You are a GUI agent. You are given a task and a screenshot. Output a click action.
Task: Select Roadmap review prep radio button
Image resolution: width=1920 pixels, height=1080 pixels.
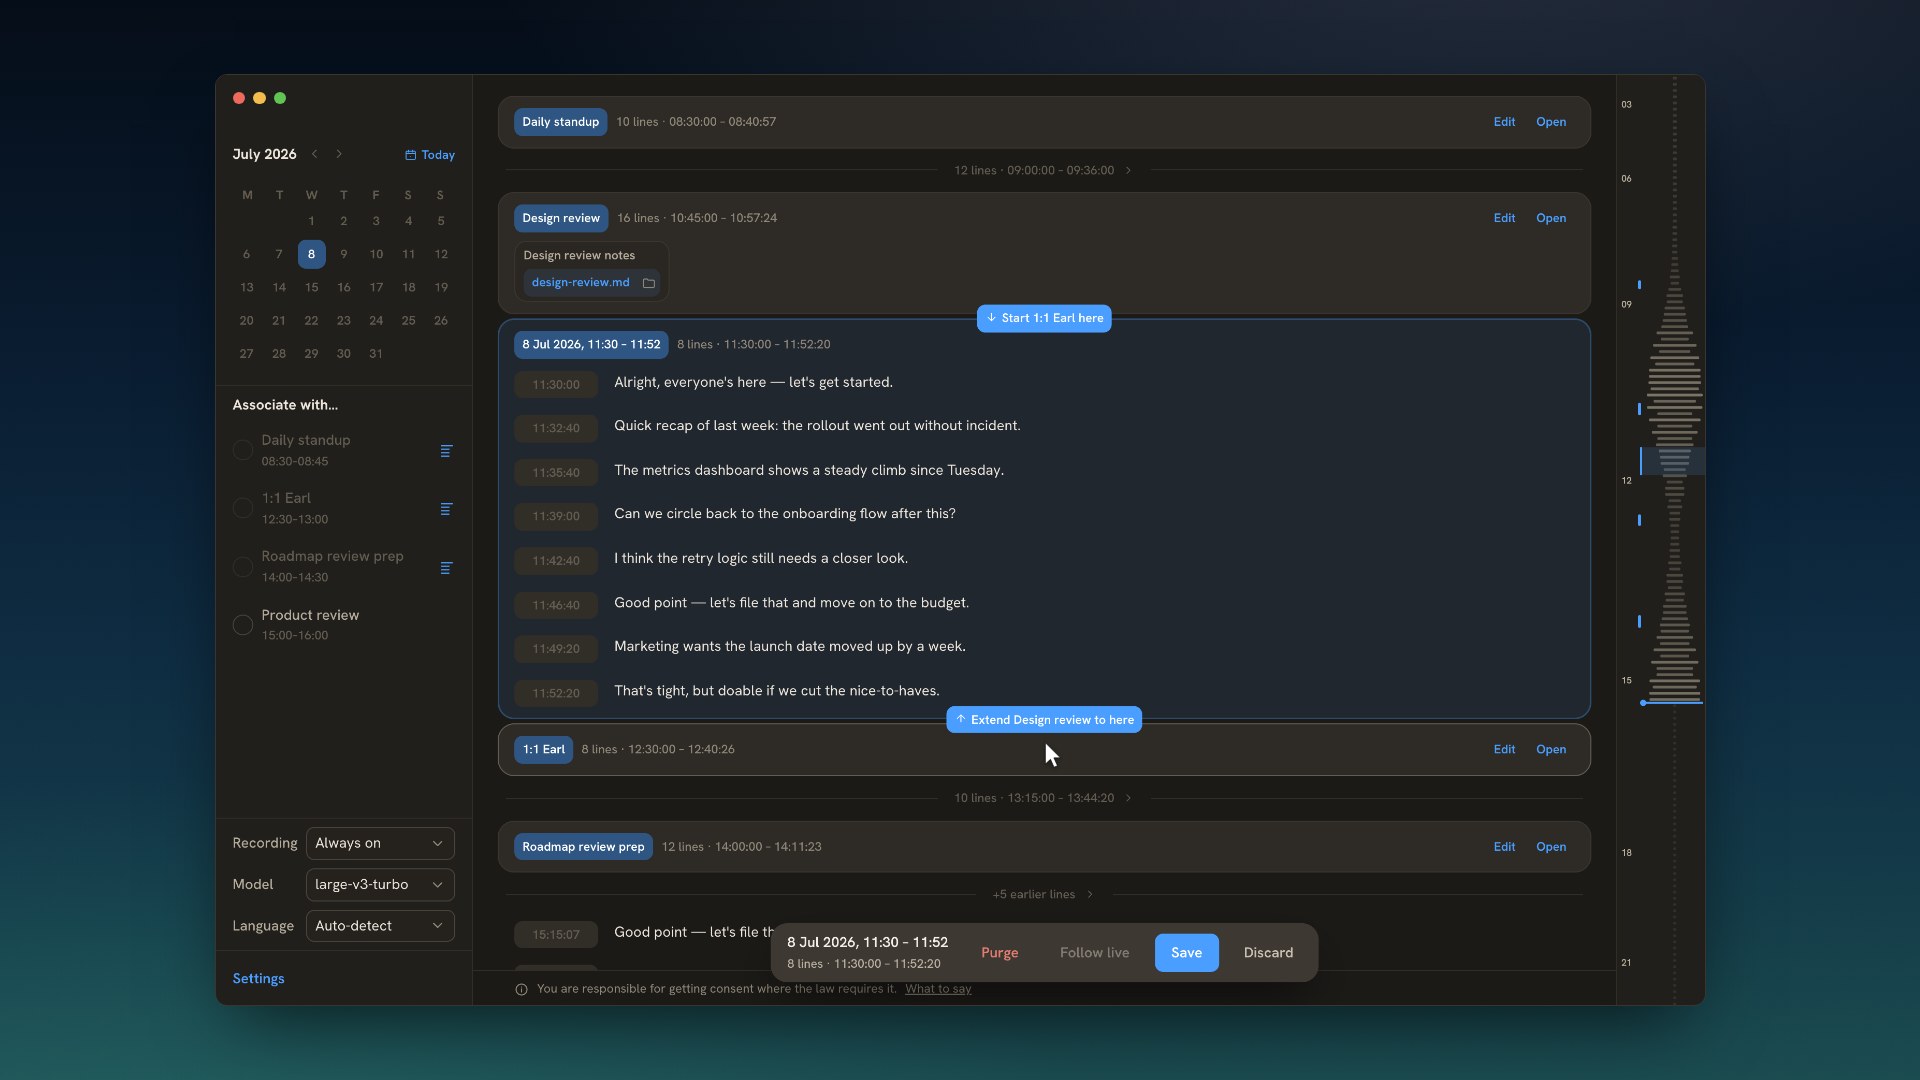(242, 567)
